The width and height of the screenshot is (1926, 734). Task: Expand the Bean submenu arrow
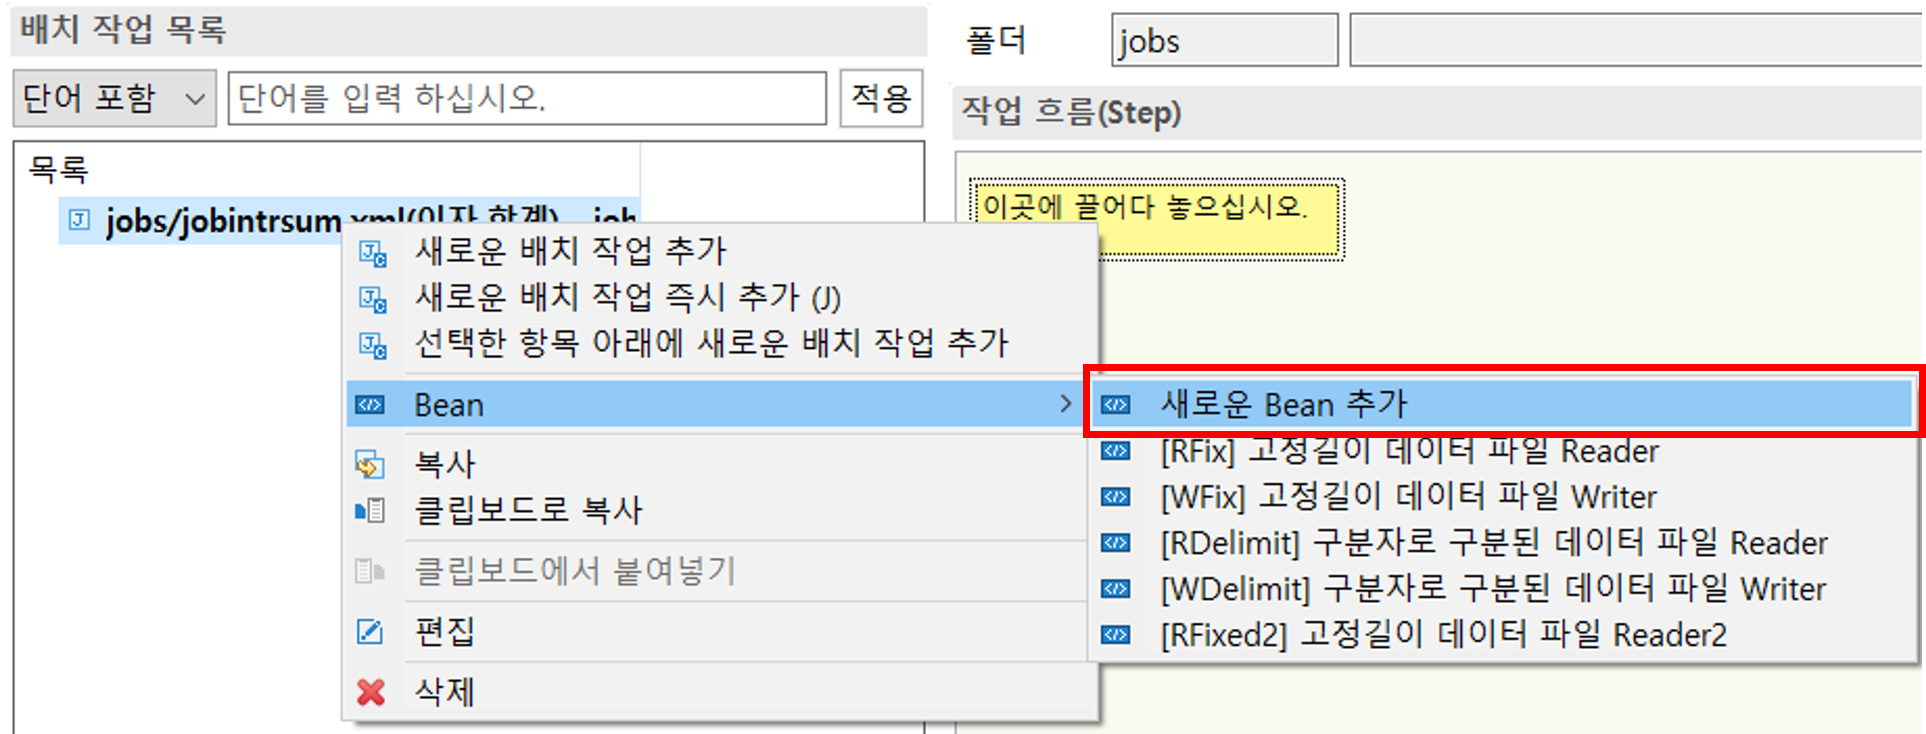pyautogui.click(x=1065, y=404)
